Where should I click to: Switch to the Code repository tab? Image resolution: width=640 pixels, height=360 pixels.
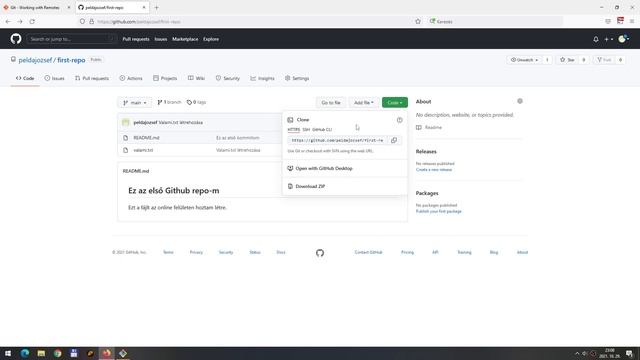coord(25,78)
